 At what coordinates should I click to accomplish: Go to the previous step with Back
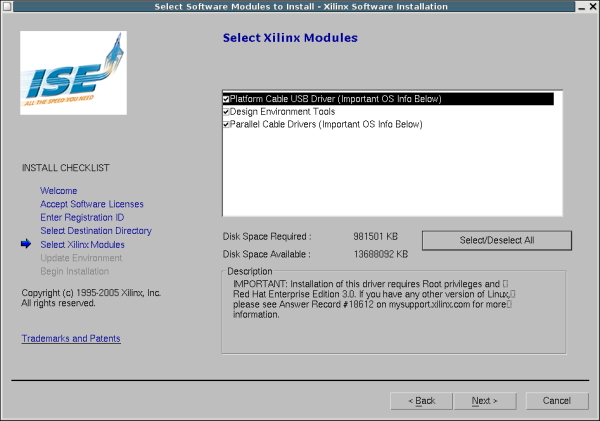421,401
